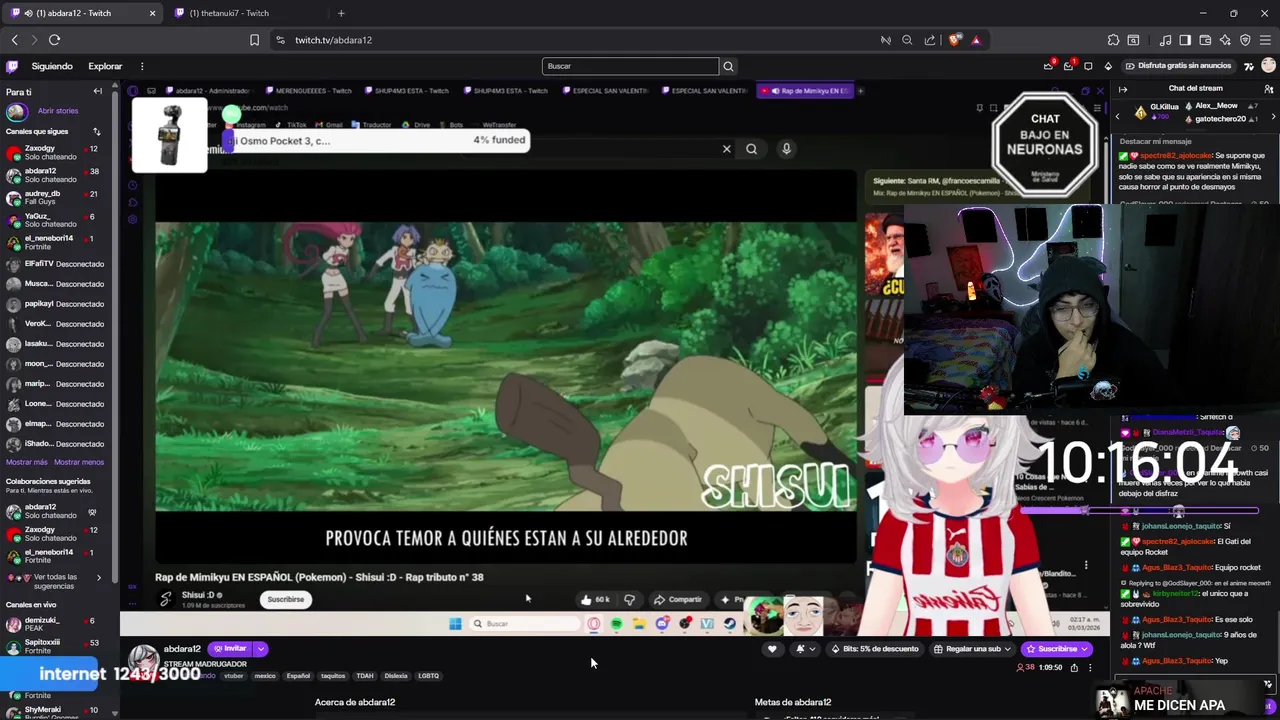Toggle follow heart button for abdara12

772,649
